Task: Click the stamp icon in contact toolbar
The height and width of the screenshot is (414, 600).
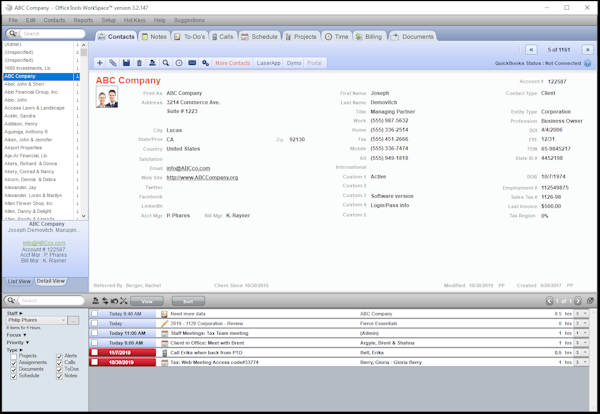Action: (x=152, y=63)
